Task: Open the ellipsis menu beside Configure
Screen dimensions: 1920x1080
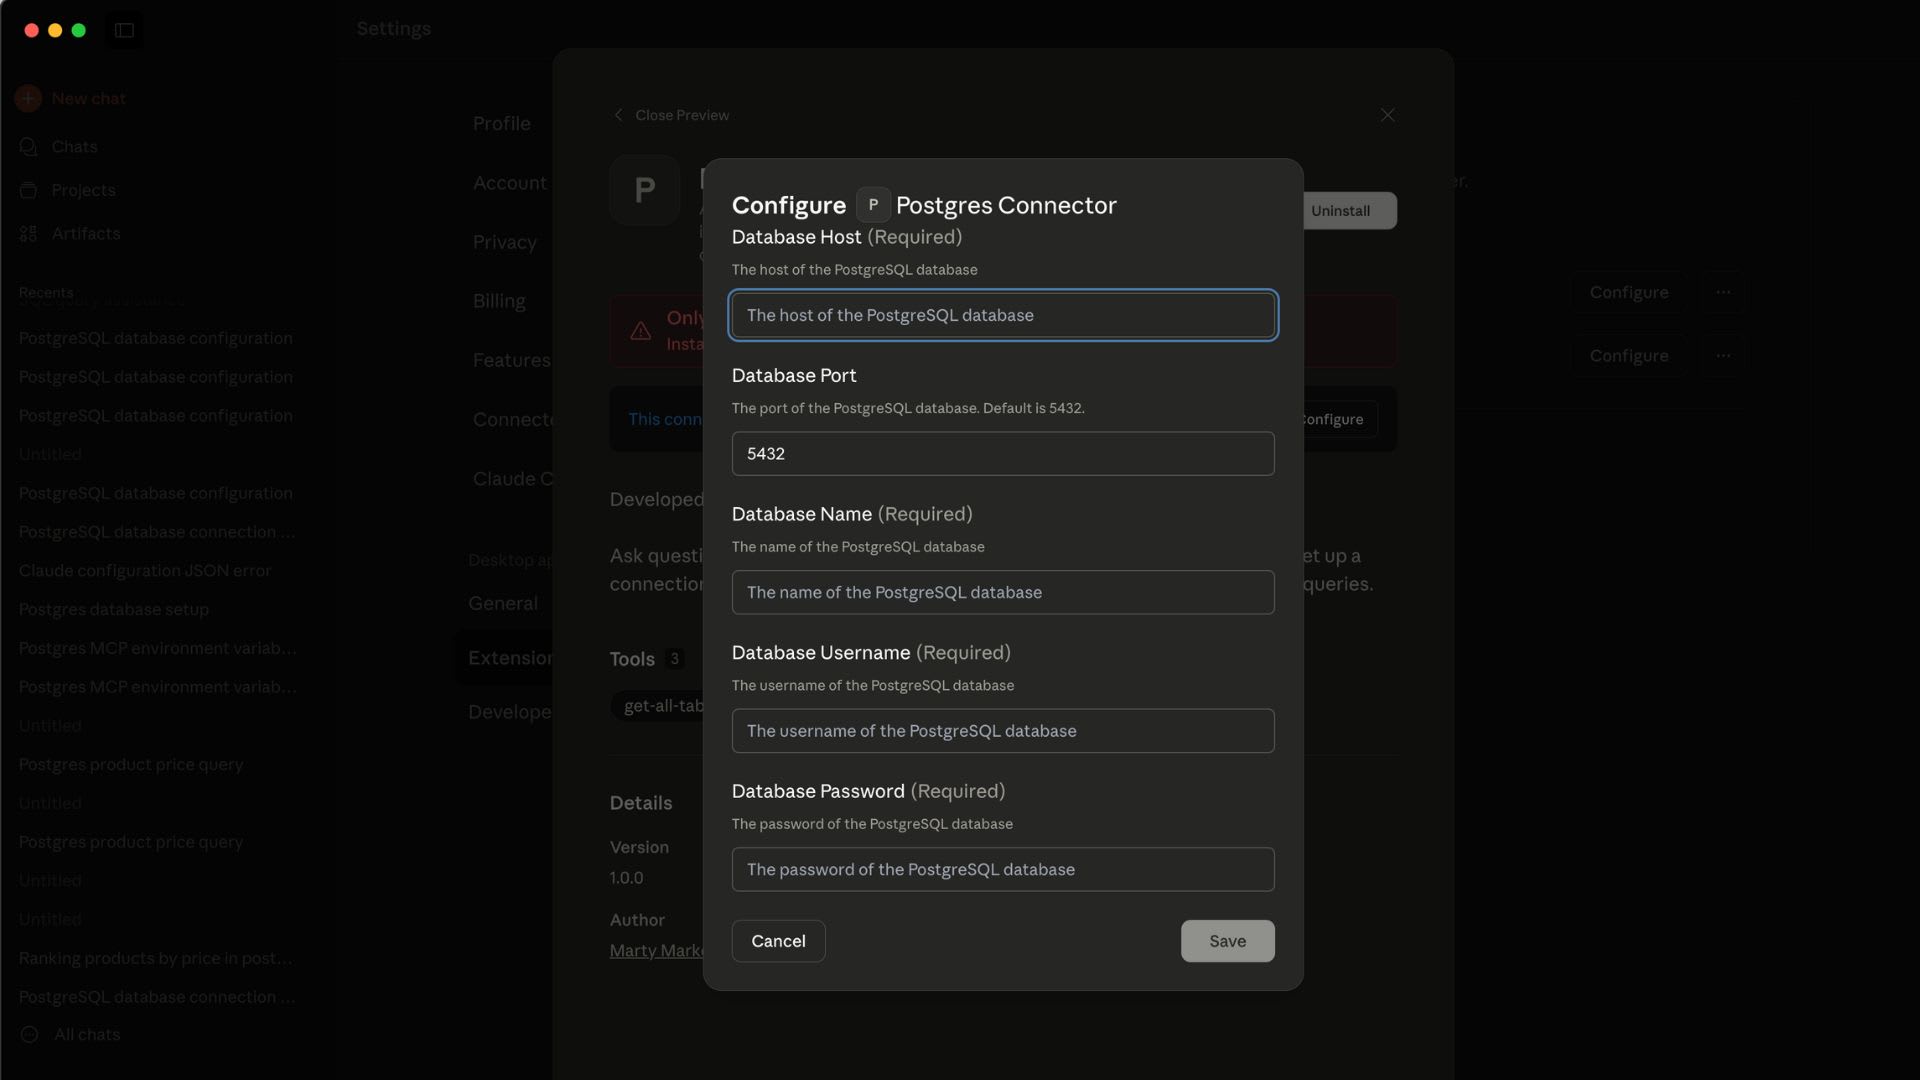Action: (x=1723, y=292)
